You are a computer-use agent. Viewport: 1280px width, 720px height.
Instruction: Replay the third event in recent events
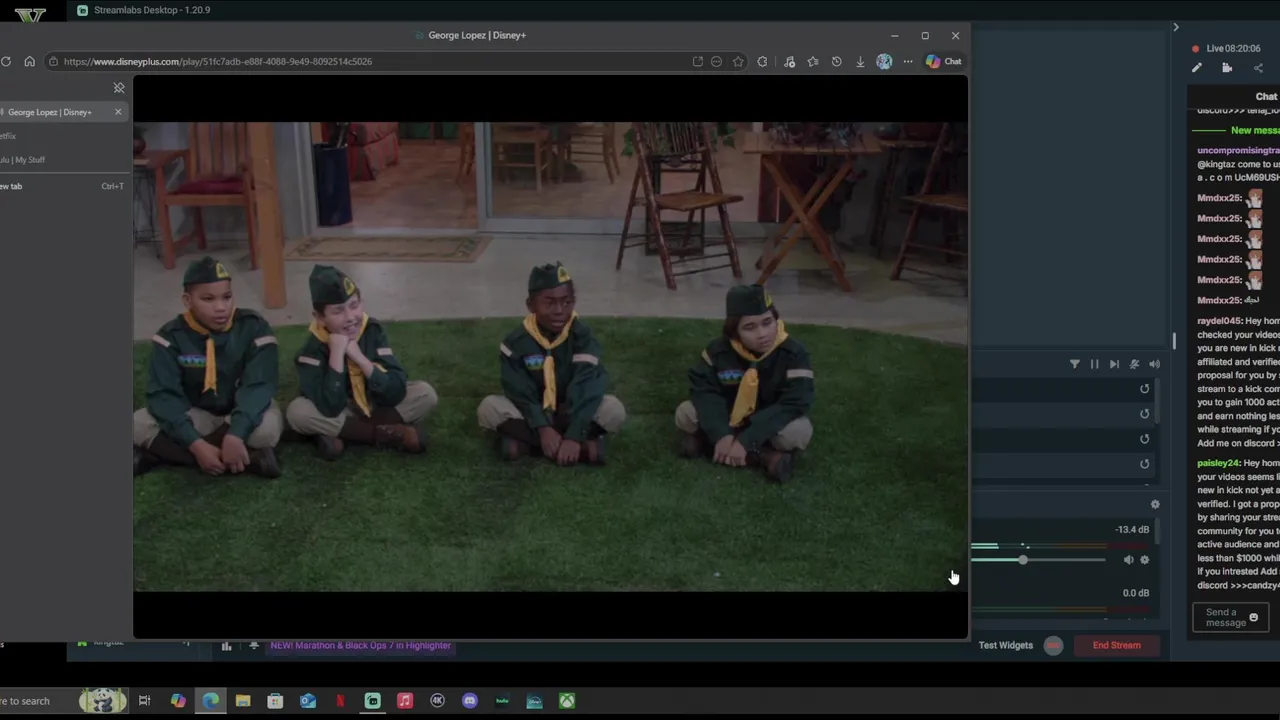pos(1145,439)
